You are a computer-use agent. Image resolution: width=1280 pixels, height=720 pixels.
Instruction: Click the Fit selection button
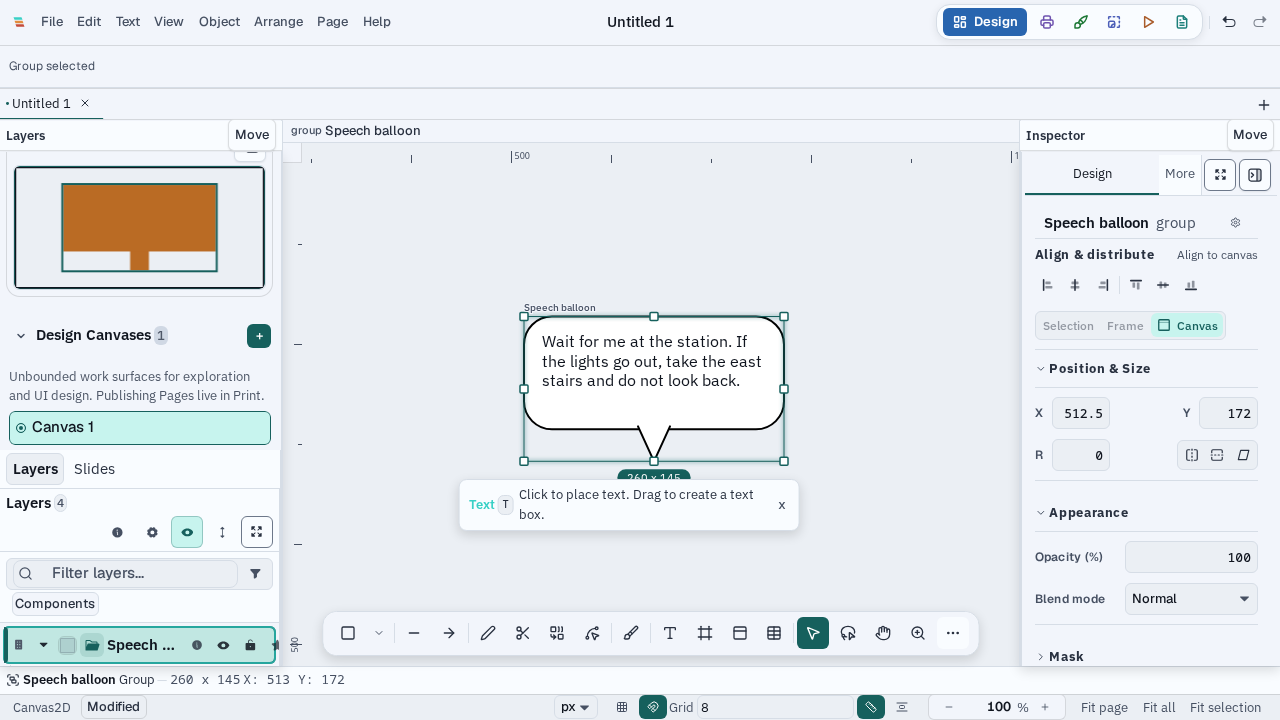click(1225, 707)
